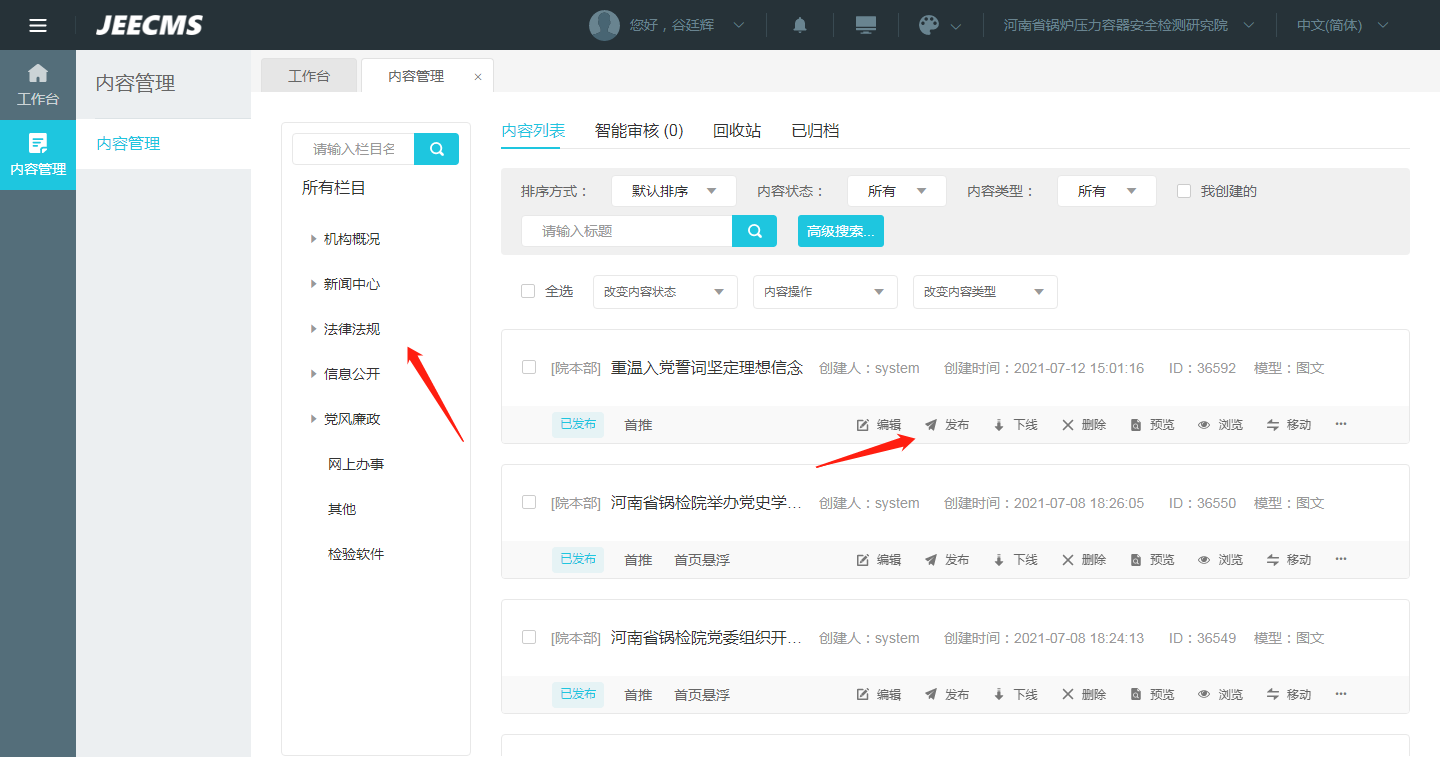Screen dimensions: 1440x757
Task: Open the notification bell
Action: tap(800, 25)
